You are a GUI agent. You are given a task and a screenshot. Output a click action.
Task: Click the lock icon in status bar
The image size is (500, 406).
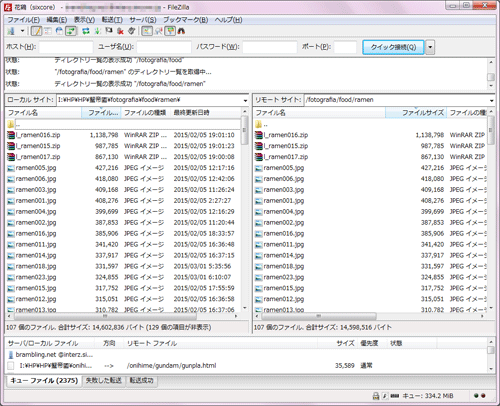click(376, 396)
